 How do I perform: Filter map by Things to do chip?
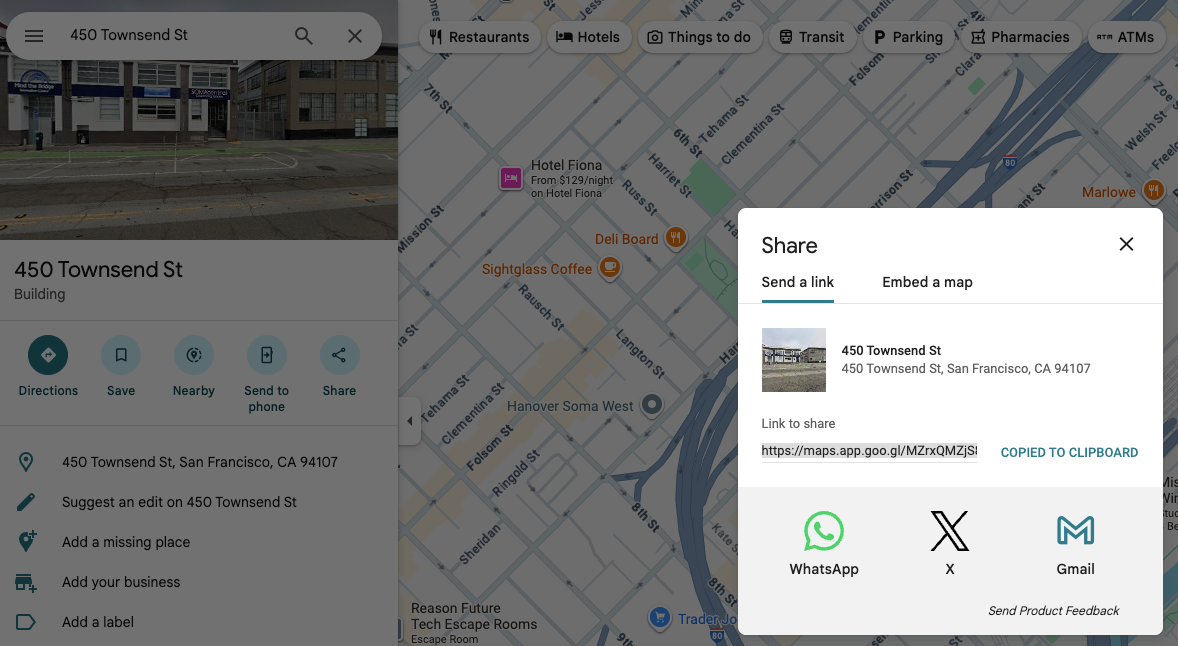(699, 37)
